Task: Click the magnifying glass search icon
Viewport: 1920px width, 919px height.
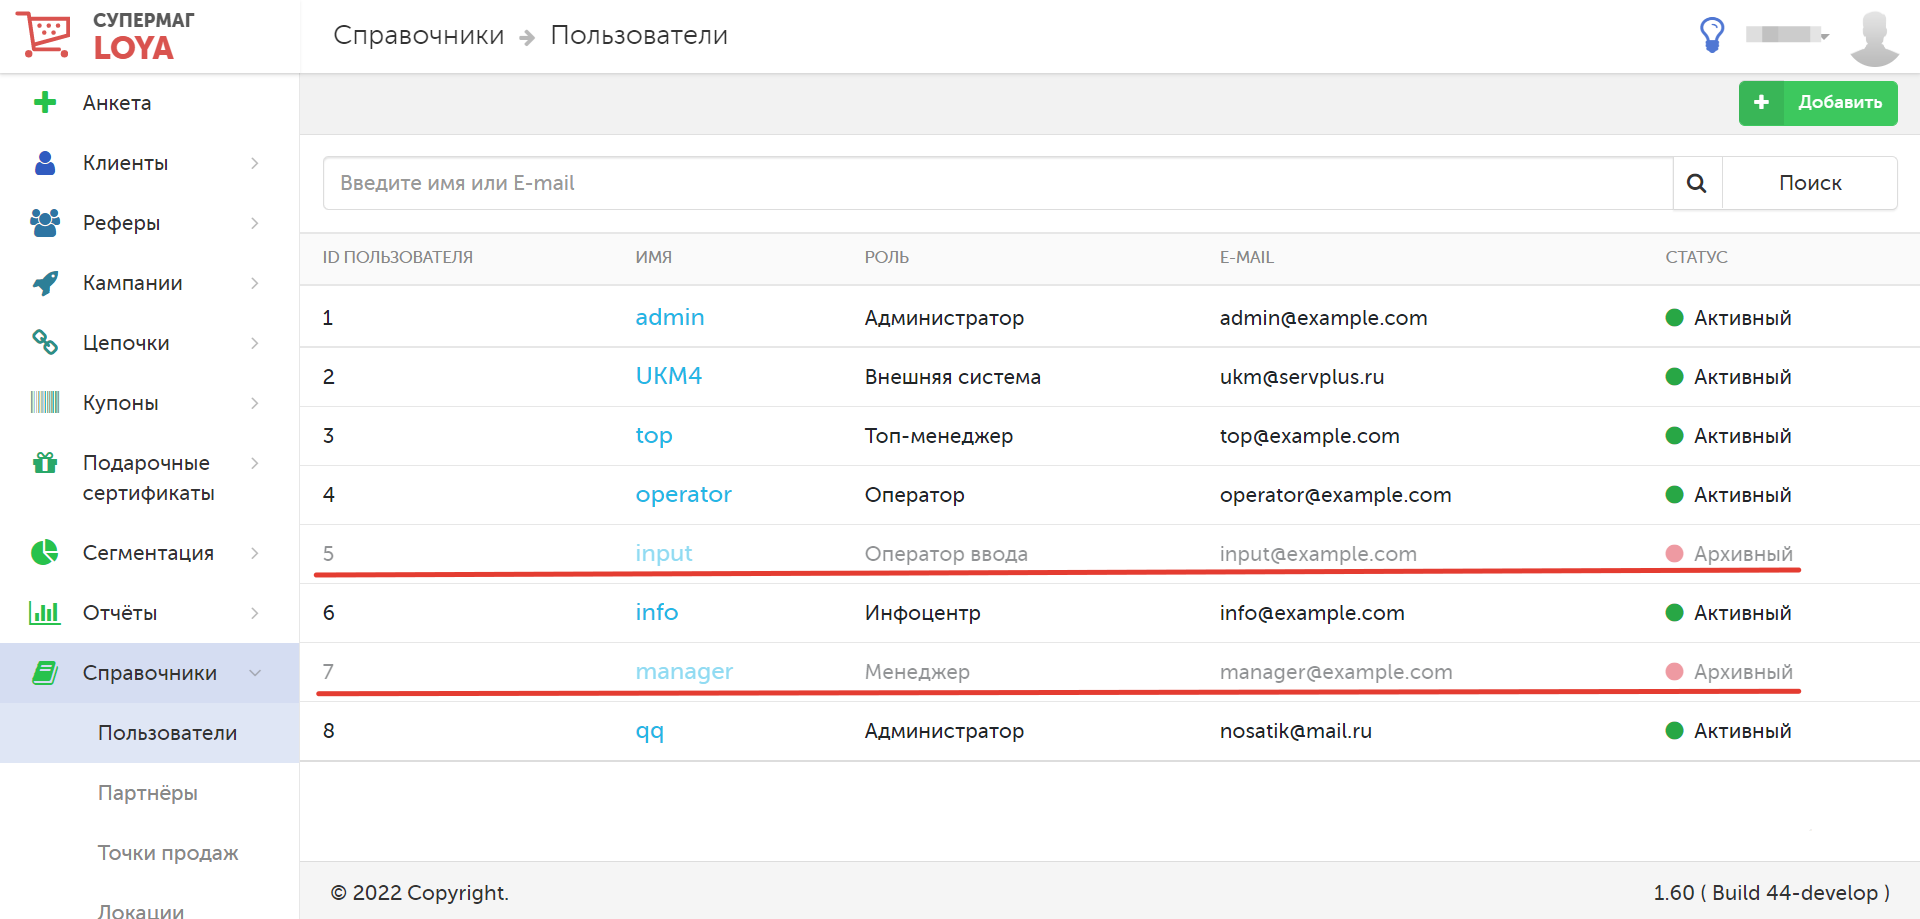Action: [1697, 183]
